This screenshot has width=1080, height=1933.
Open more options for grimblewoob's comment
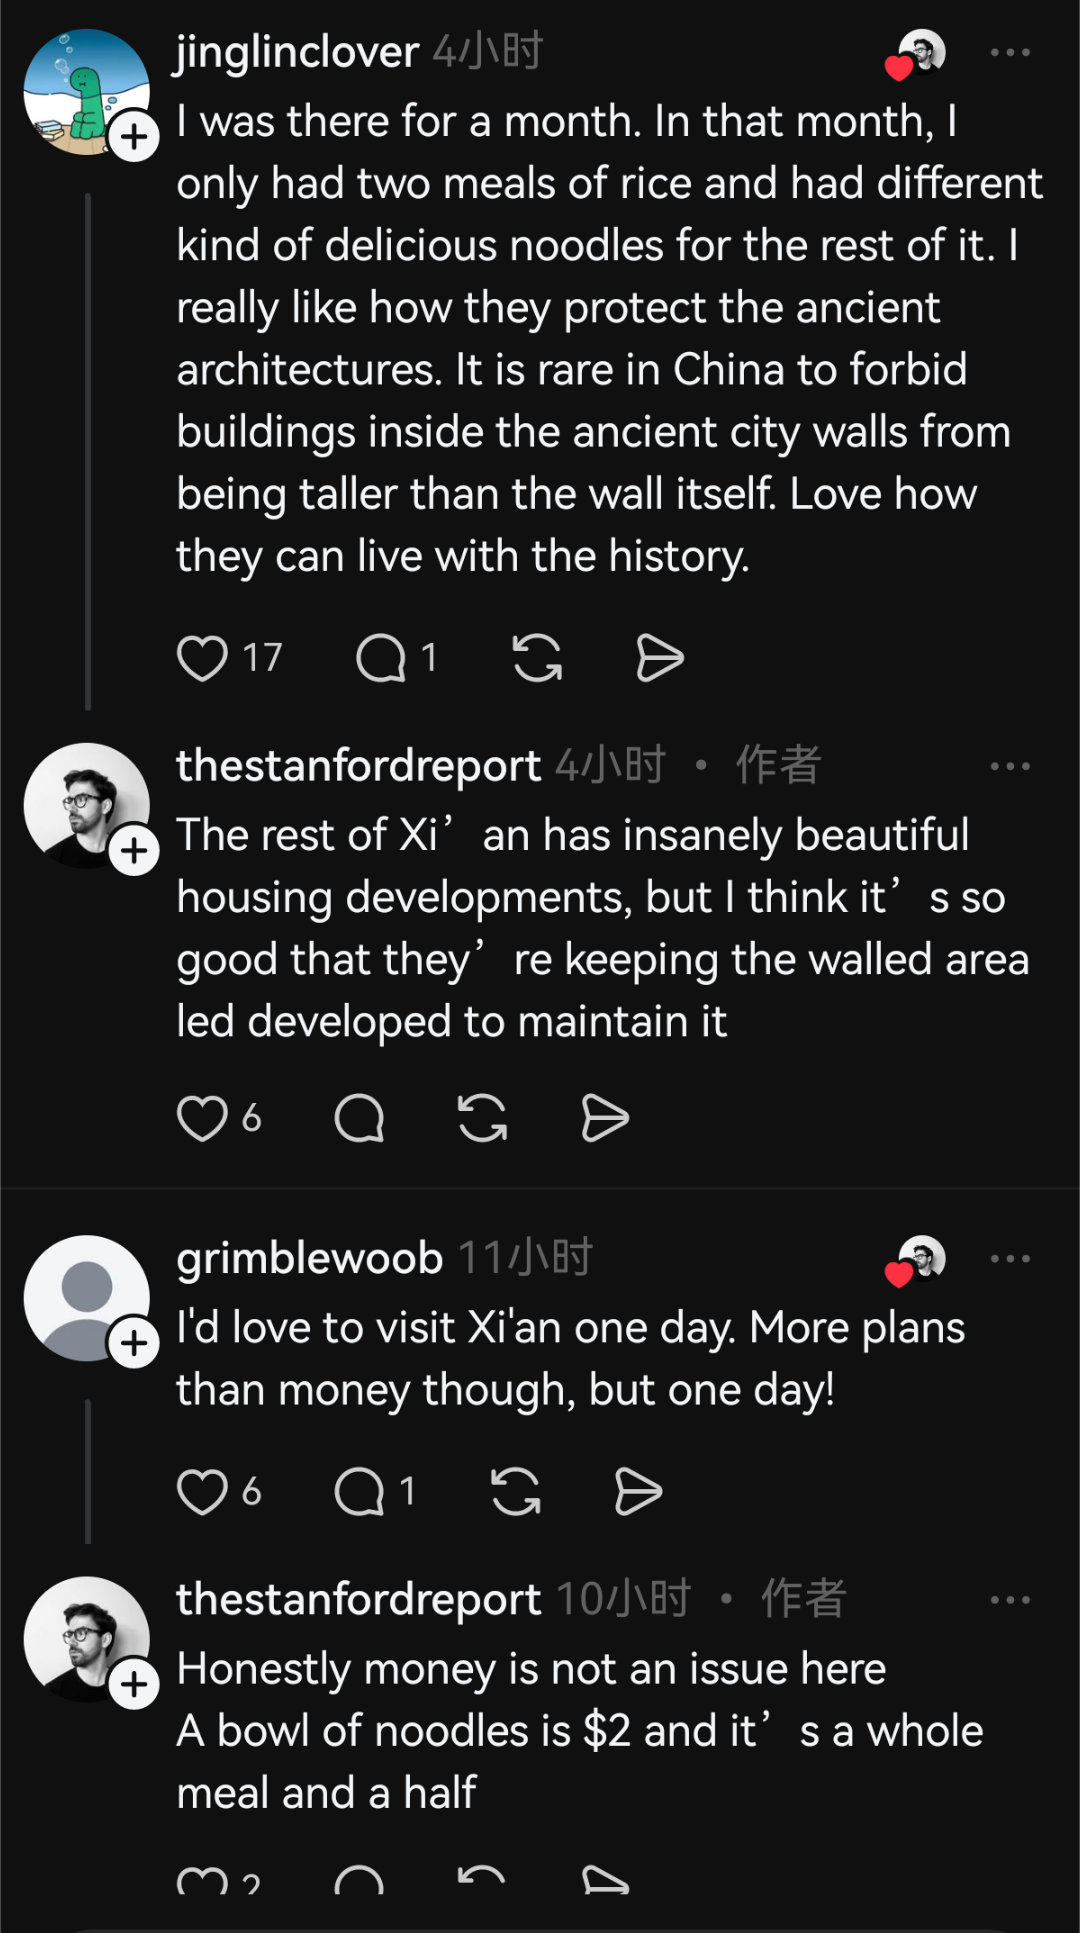click(x=1010, y=1259)
